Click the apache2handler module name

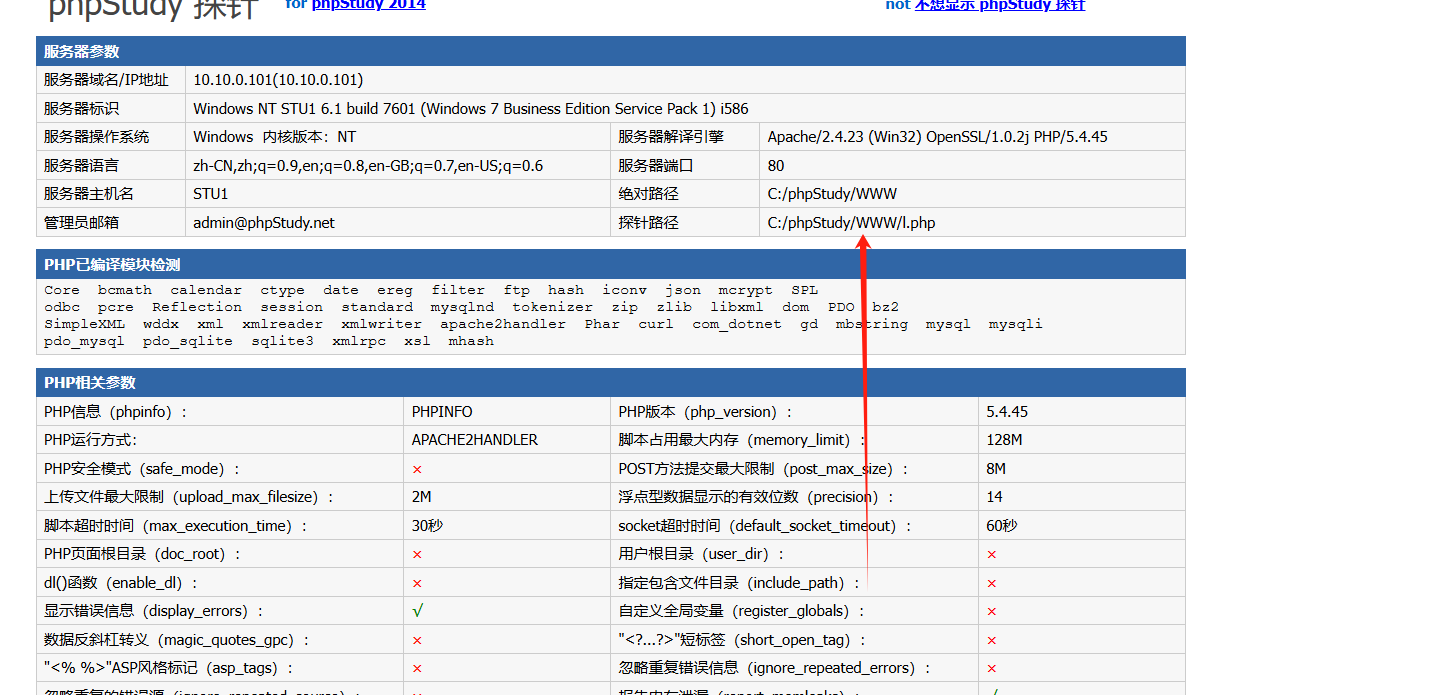click(x=503, y=324)
